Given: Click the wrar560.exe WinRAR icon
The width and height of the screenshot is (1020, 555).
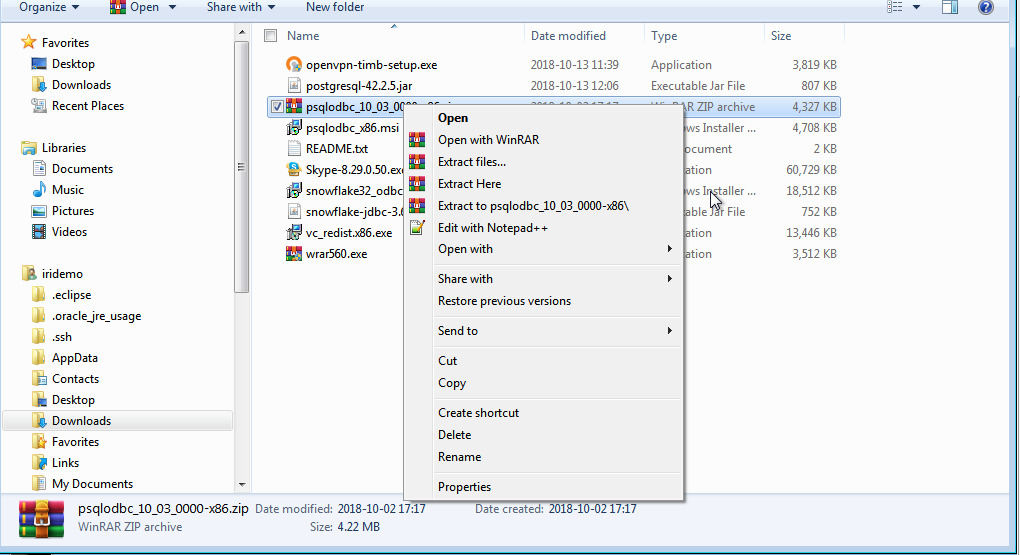Looking at the screenshot, I should point(294,254).
